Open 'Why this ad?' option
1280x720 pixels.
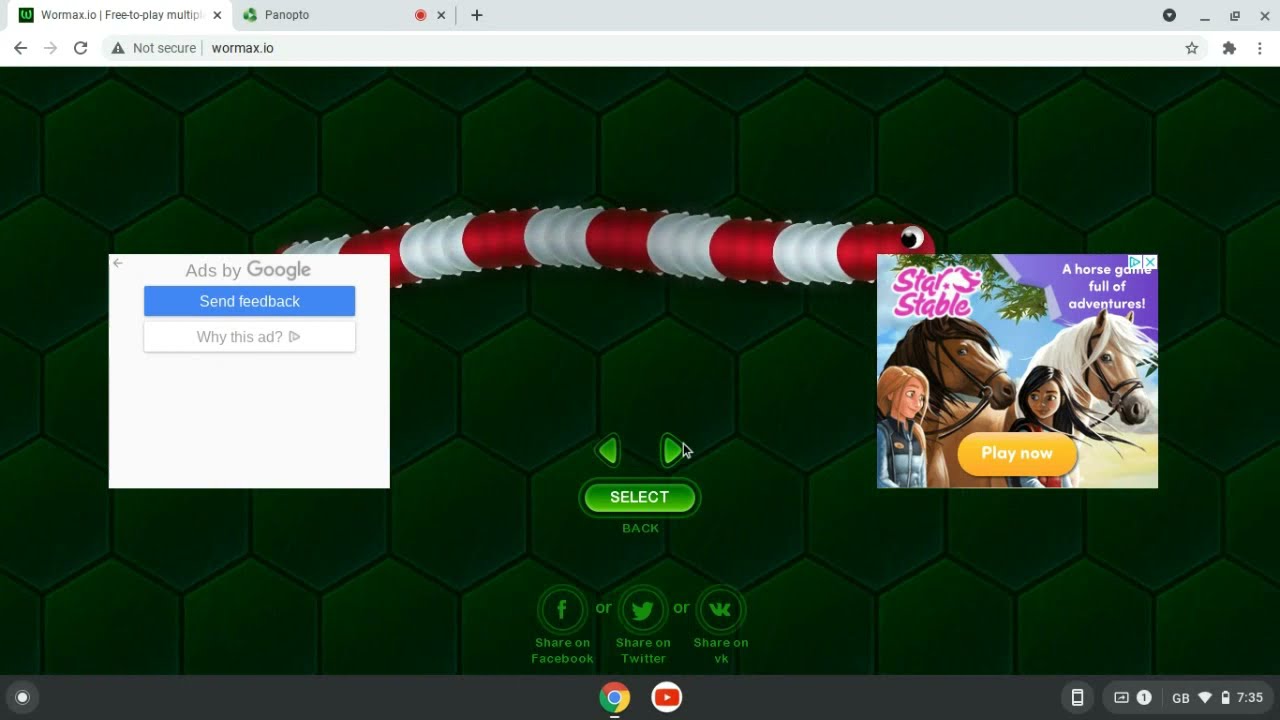(x=249, y=337)
